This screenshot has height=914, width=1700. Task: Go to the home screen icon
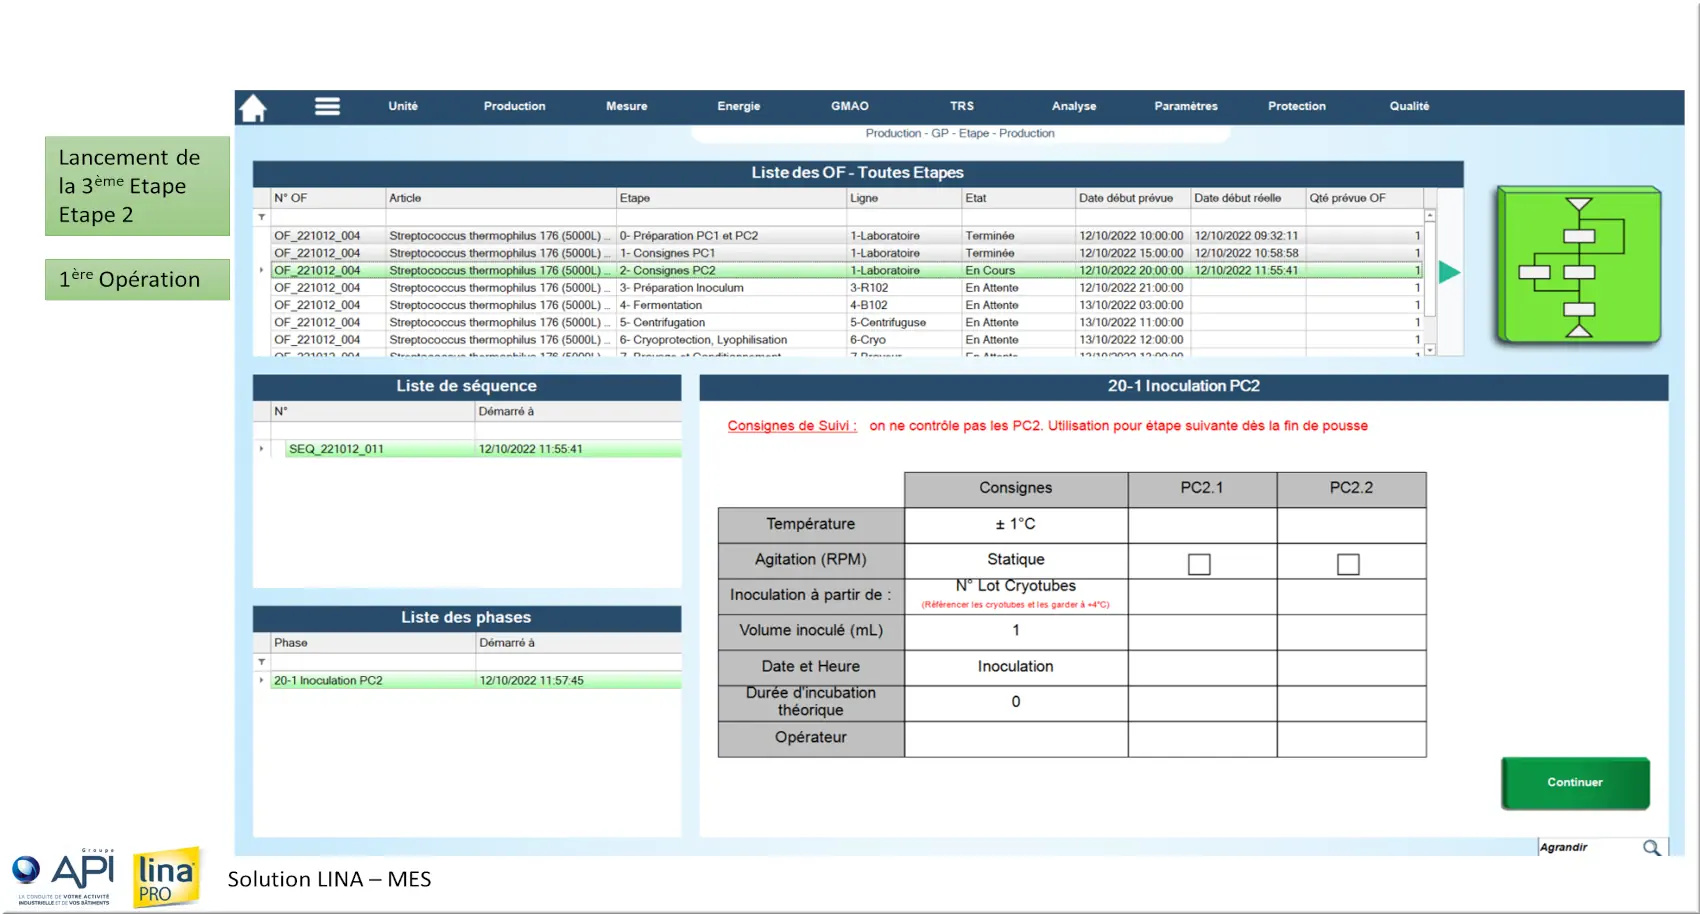[253, 107]
